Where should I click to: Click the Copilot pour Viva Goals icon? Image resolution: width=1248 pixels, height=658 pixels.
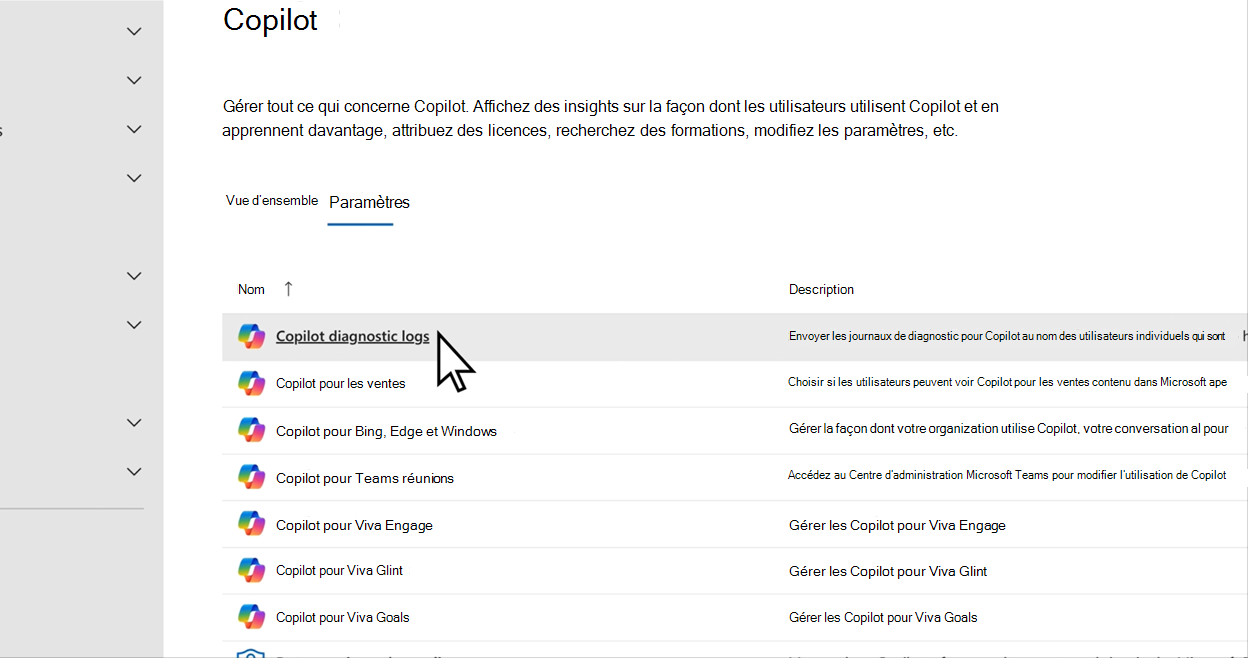[251, 617]
